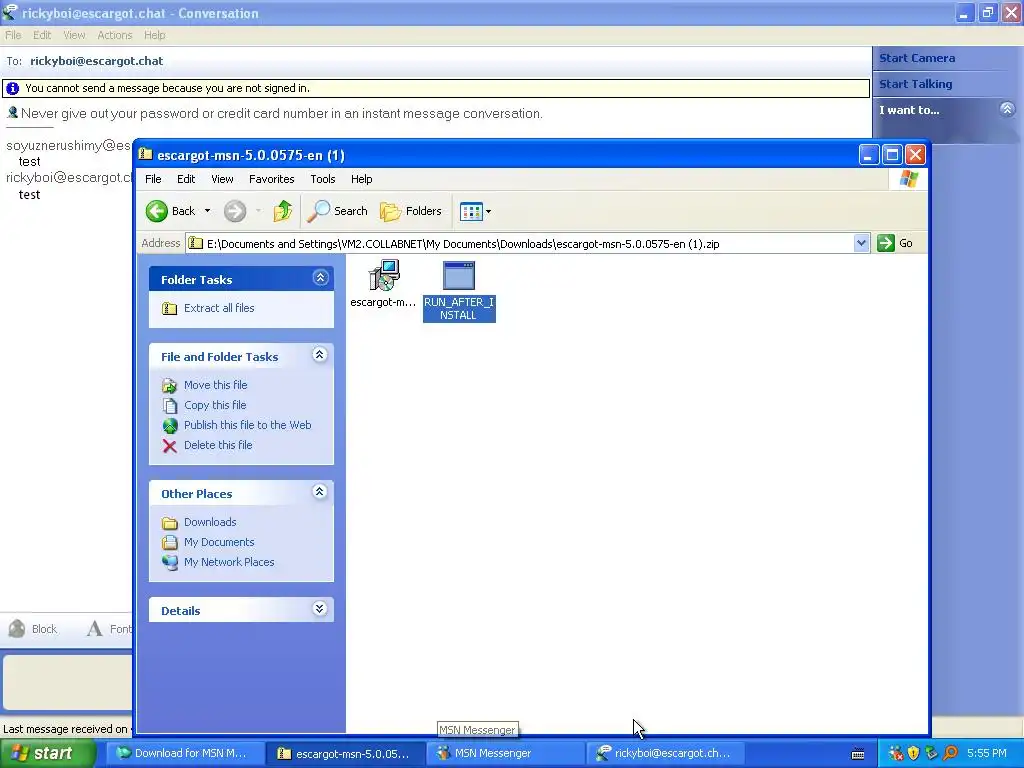This screenshot has height=768, width=1024.
Task: Open the File menu in zip window
Action: pyautogui.click(x=153, y=179)
